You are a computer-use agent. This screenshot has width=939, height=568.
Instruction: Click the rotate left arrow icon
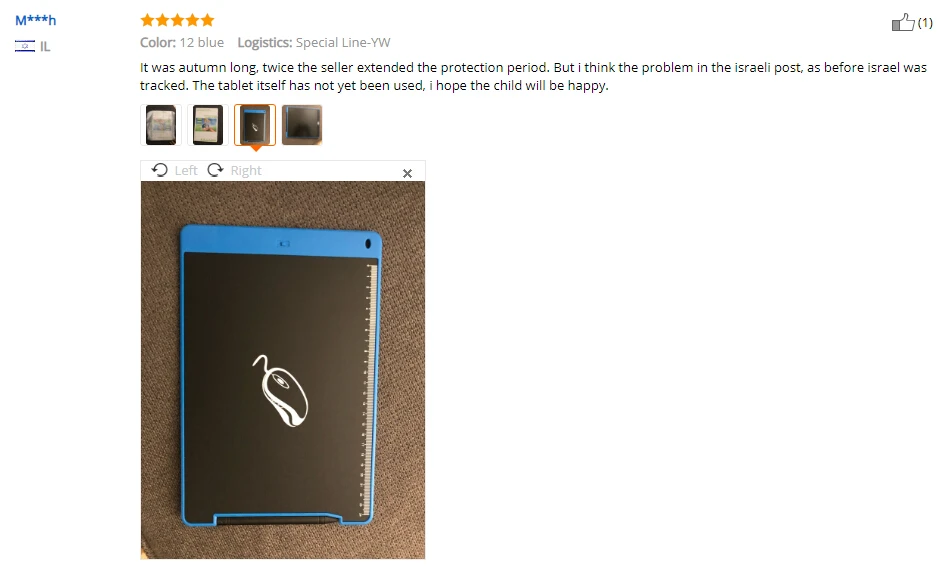click(159, 170)
